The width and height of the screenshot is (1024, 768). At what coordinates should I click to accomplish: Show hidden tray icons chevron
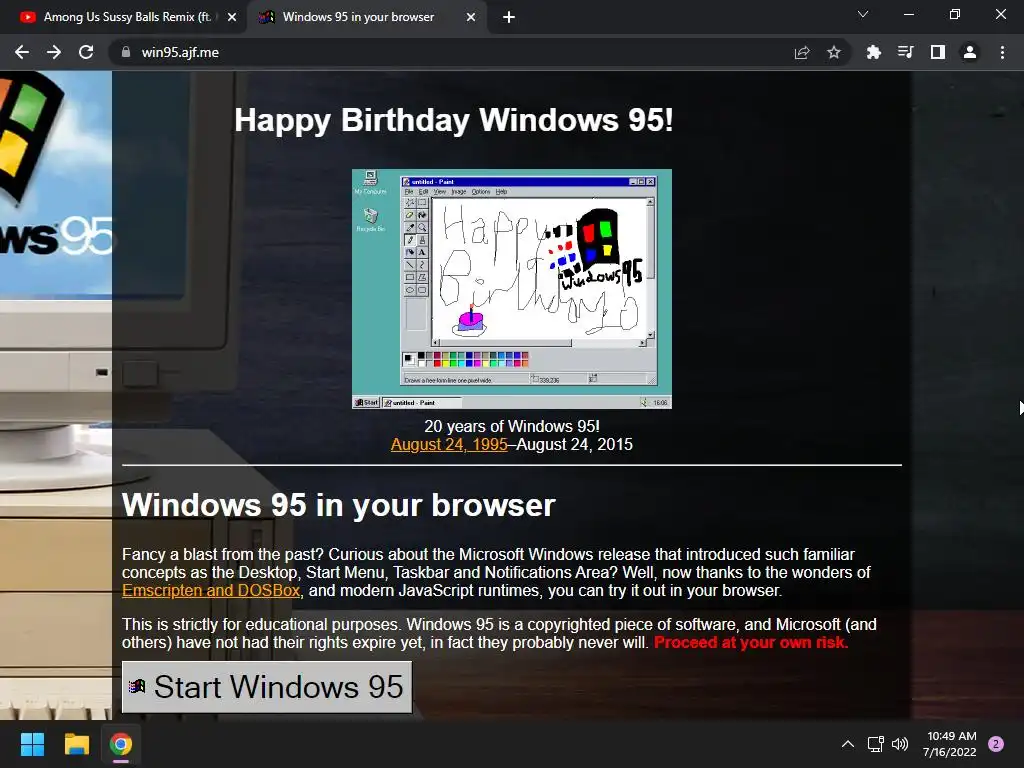point(848,744)
